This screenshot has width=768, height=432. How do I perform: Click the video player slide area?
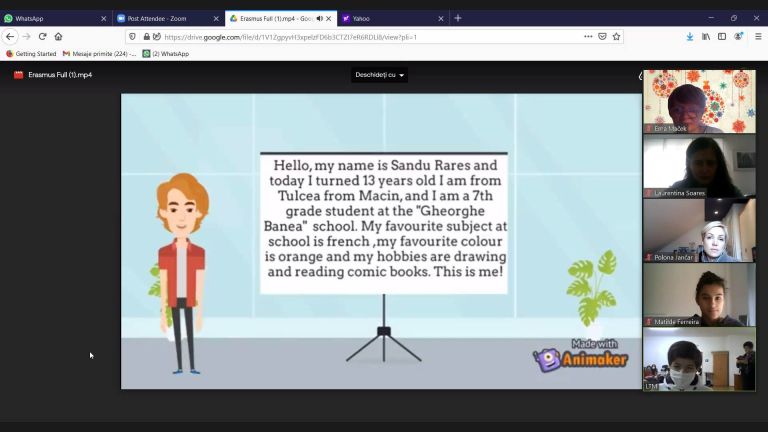(x=381, y=241)
